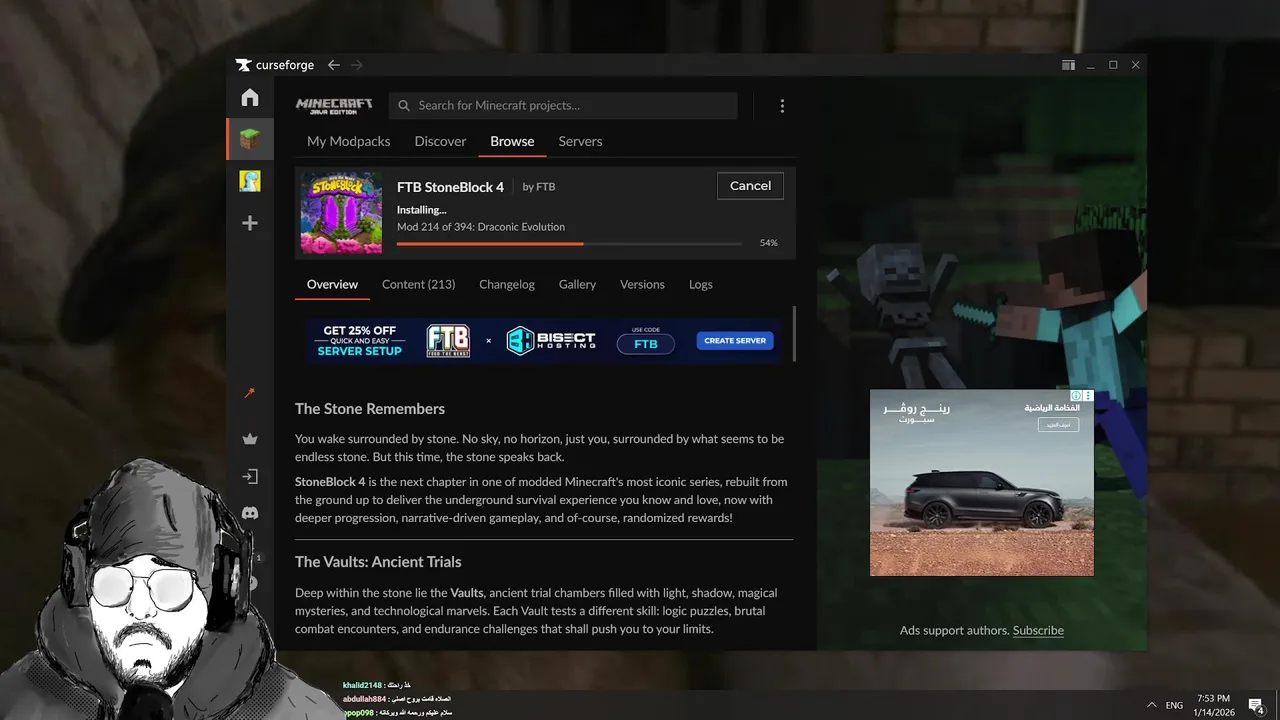Open the three-dot options menu
Image resolution: width=1280 pixels, height=720 pixels.
click(782, 106)
